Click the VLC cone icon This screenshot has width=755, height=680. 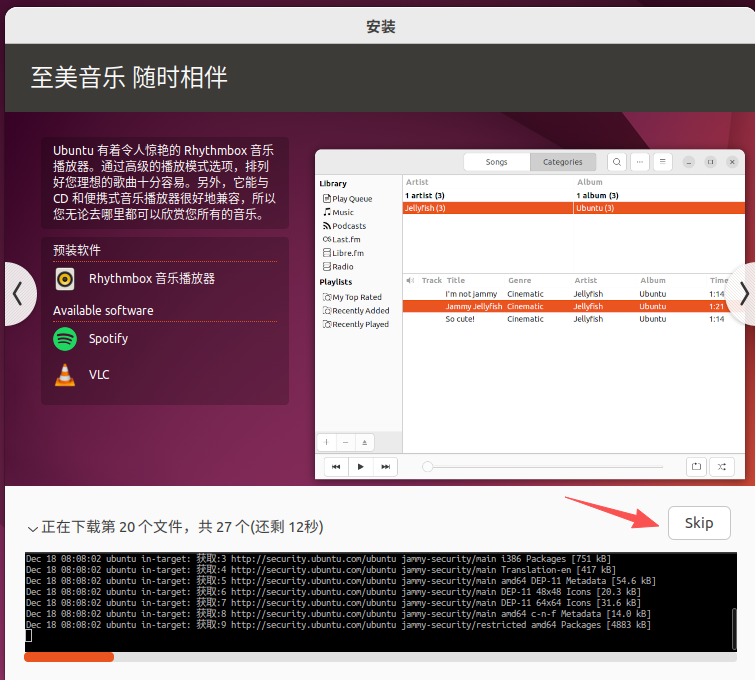point(65,375)
